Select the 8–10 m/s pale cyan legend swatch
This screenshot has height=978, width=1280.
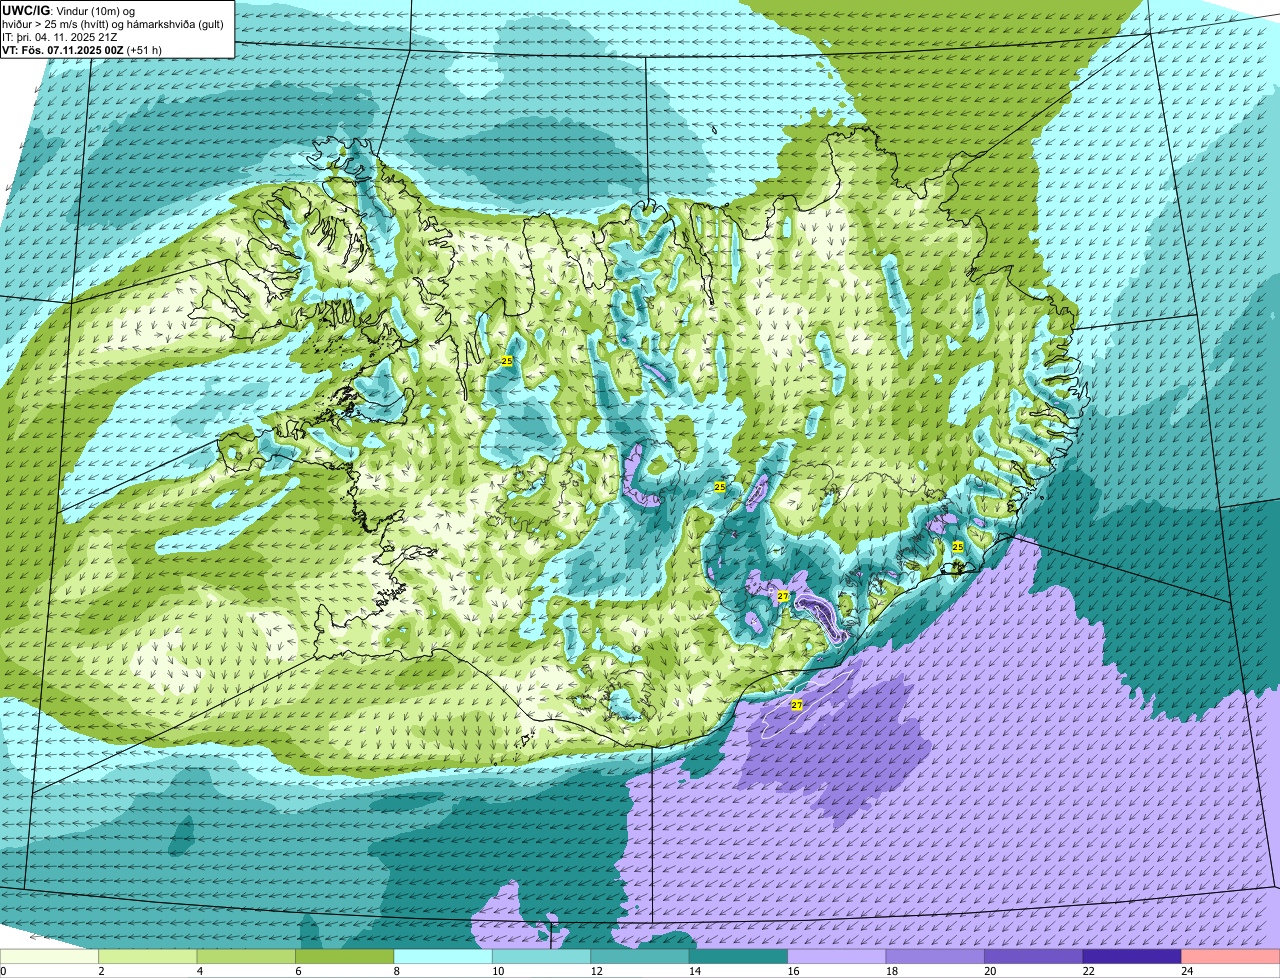point(443,956)
